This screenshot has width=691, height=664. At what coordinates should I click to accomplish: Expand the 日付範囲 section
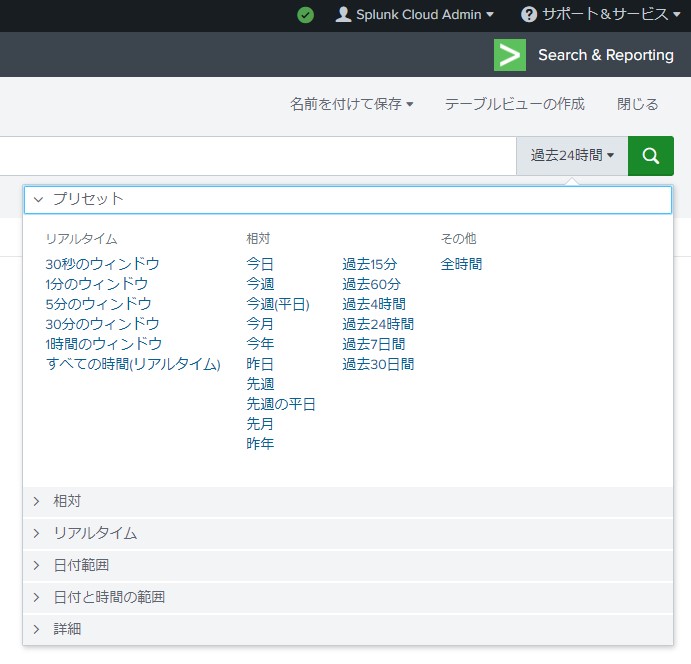(x=348, y=565)
